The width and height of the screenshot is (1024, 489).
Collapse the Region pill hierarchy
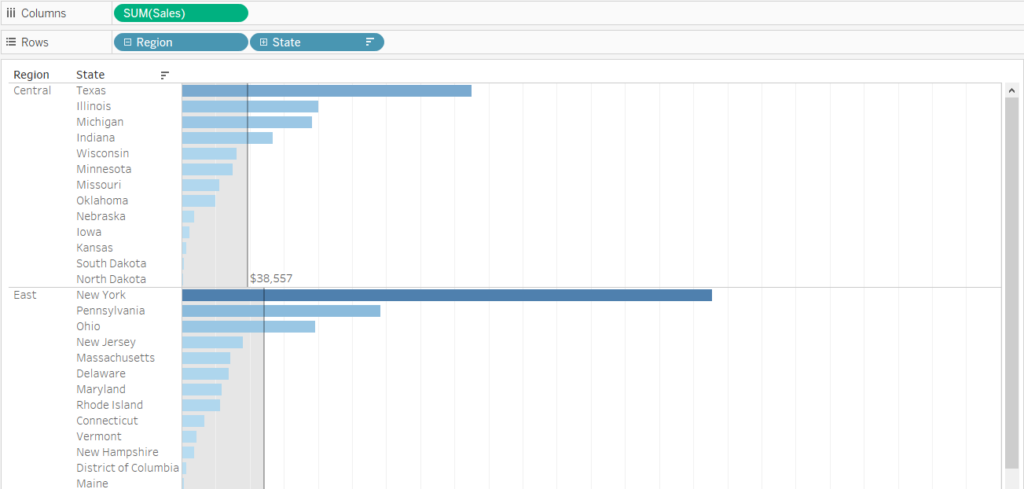coord(128,42)
